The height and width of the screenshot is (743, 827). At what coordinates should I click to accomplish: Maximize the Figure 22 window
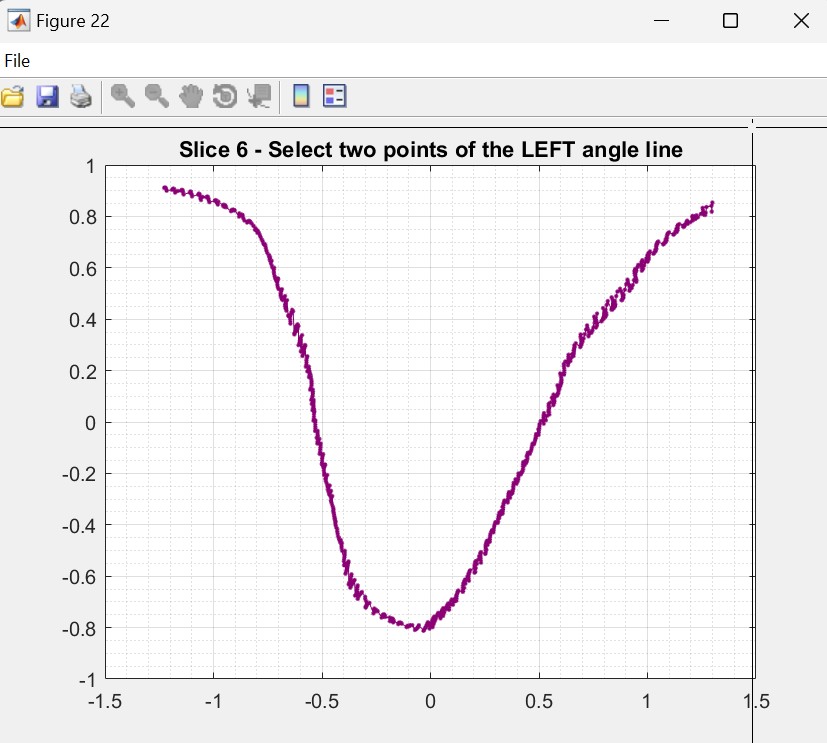pos(730,21)
